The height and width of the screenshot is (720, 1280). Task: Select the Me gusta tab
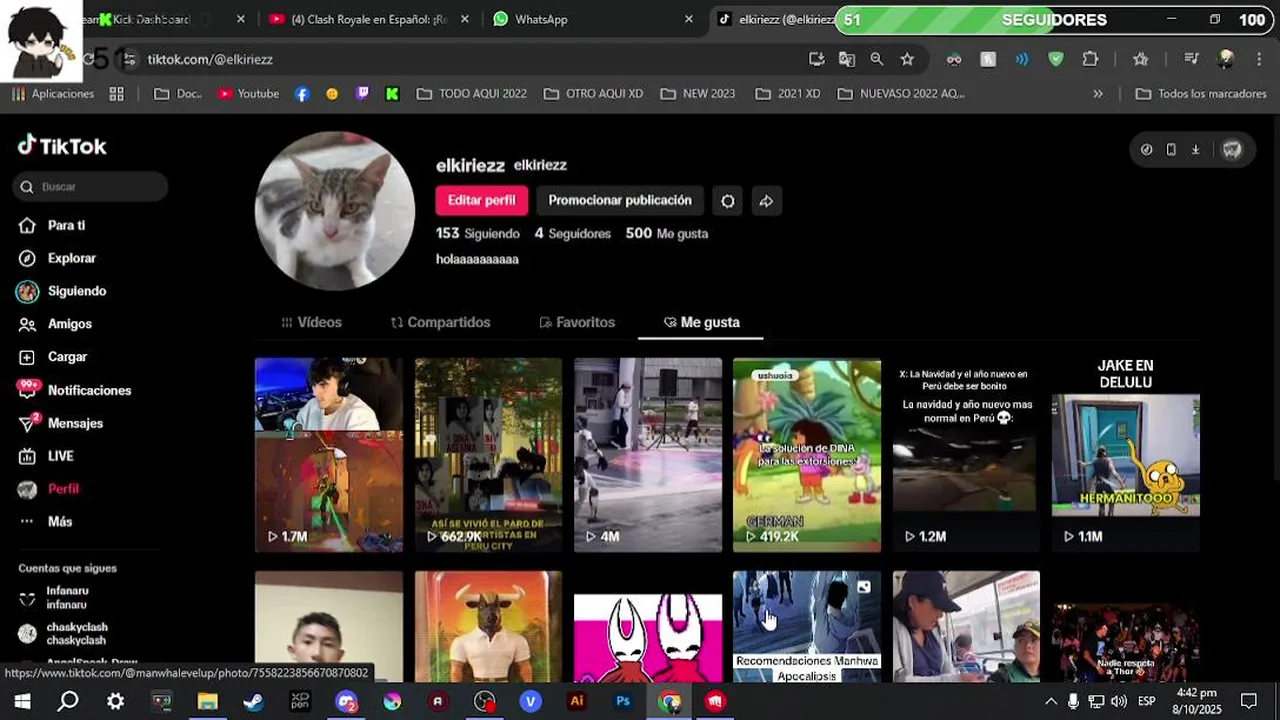[x=701, y=322]
